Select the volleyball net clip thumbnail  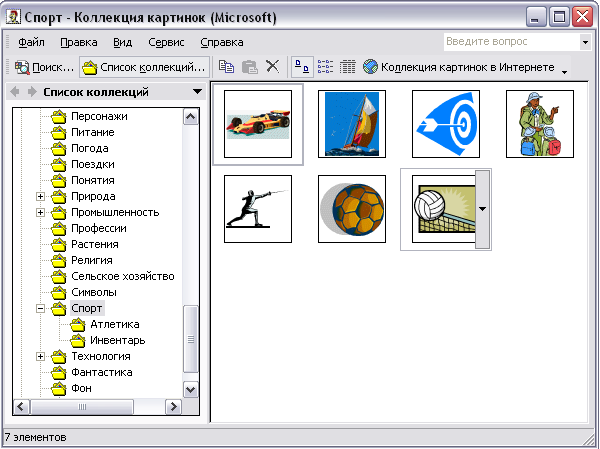[x=443, y=209]
